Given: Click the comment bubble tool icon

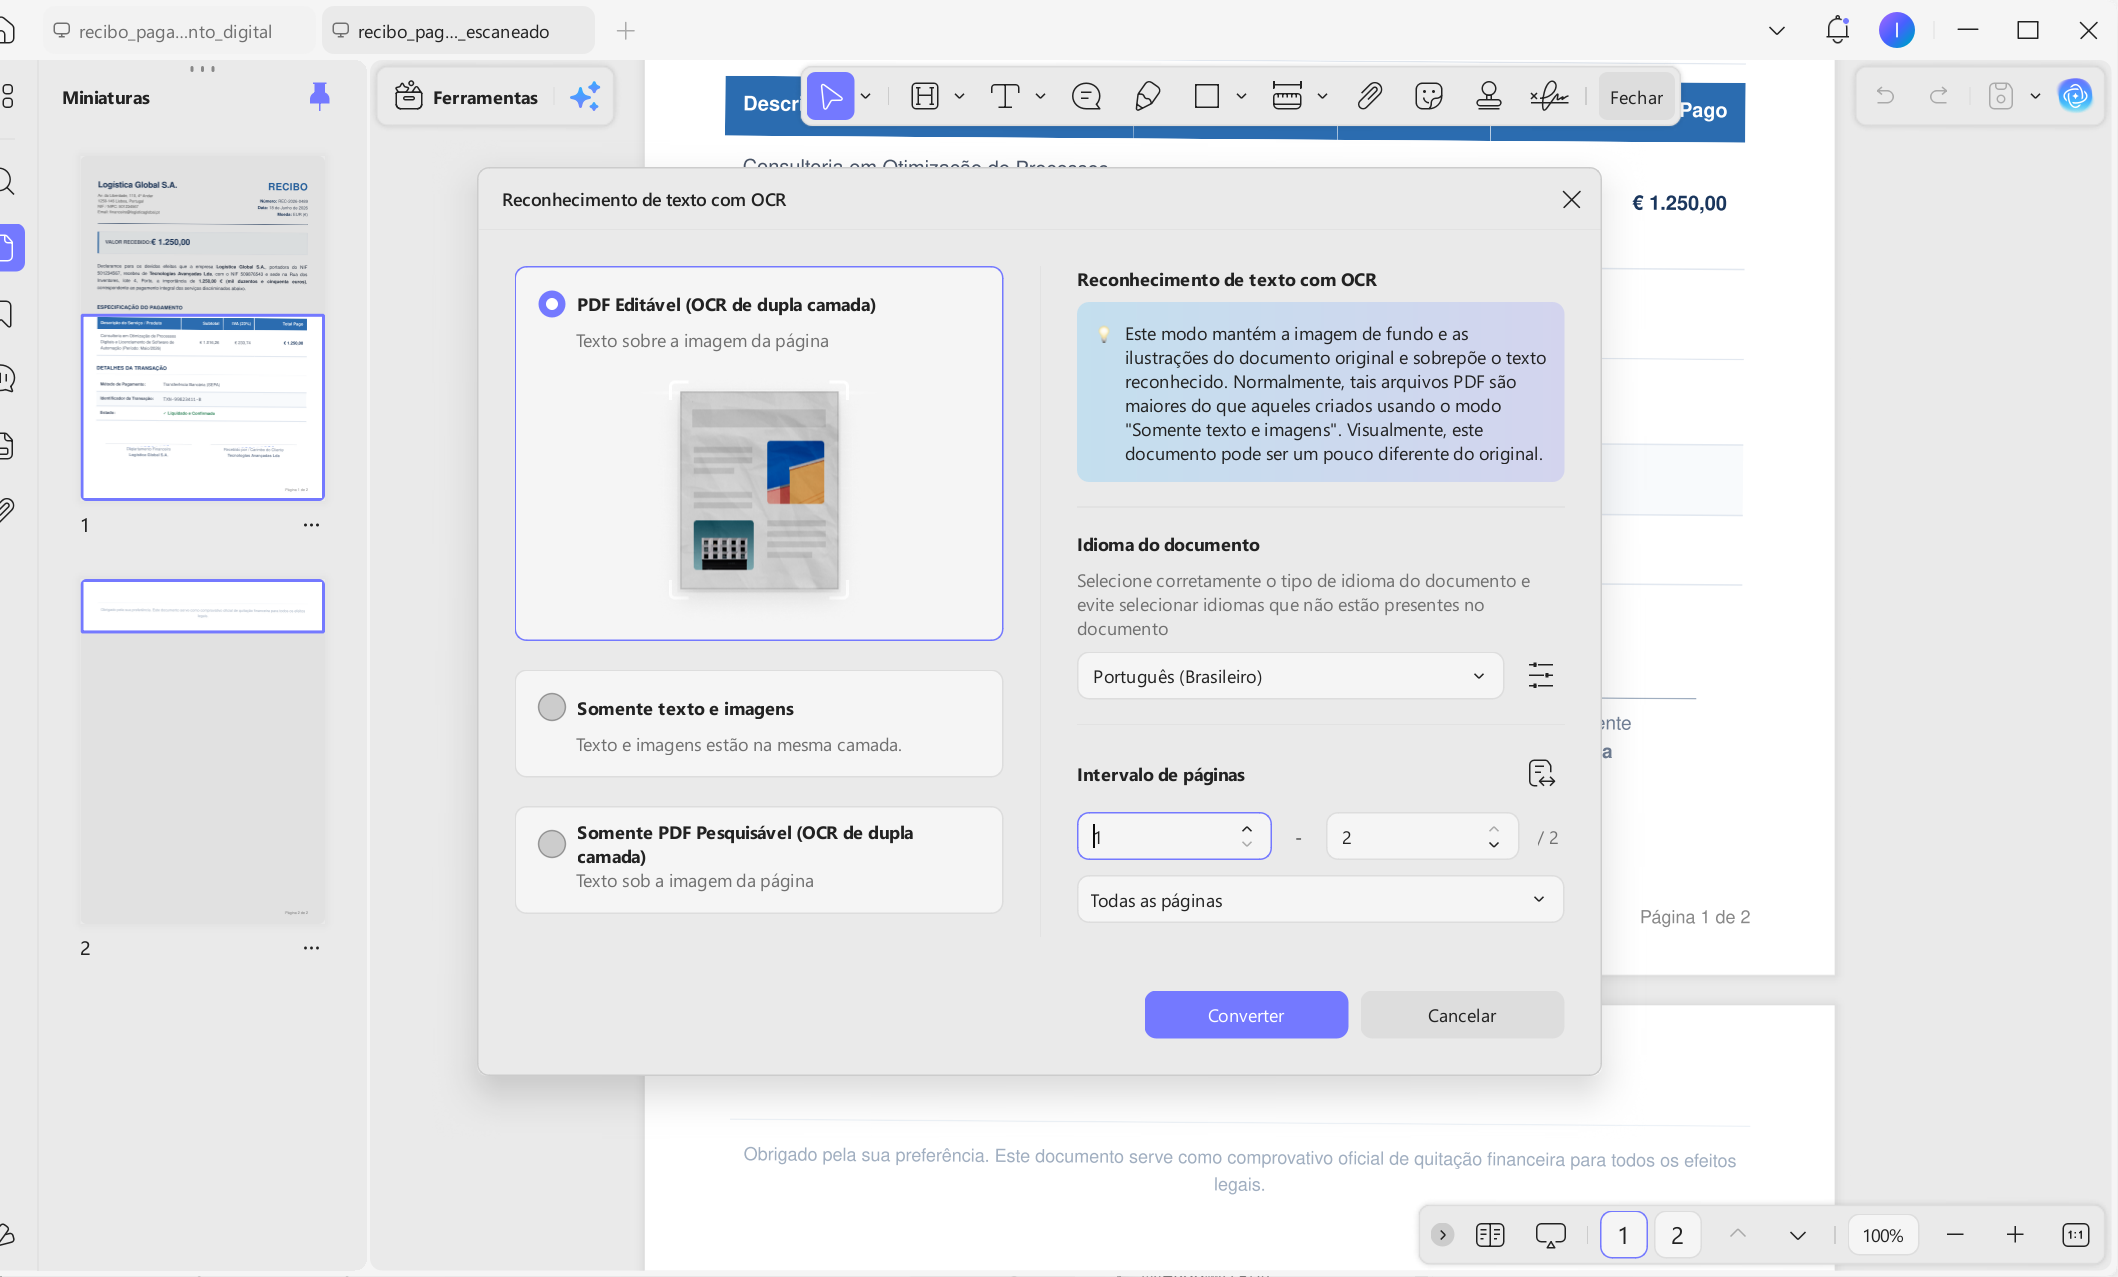Looking at the screenshot, I should [1086, 97].
